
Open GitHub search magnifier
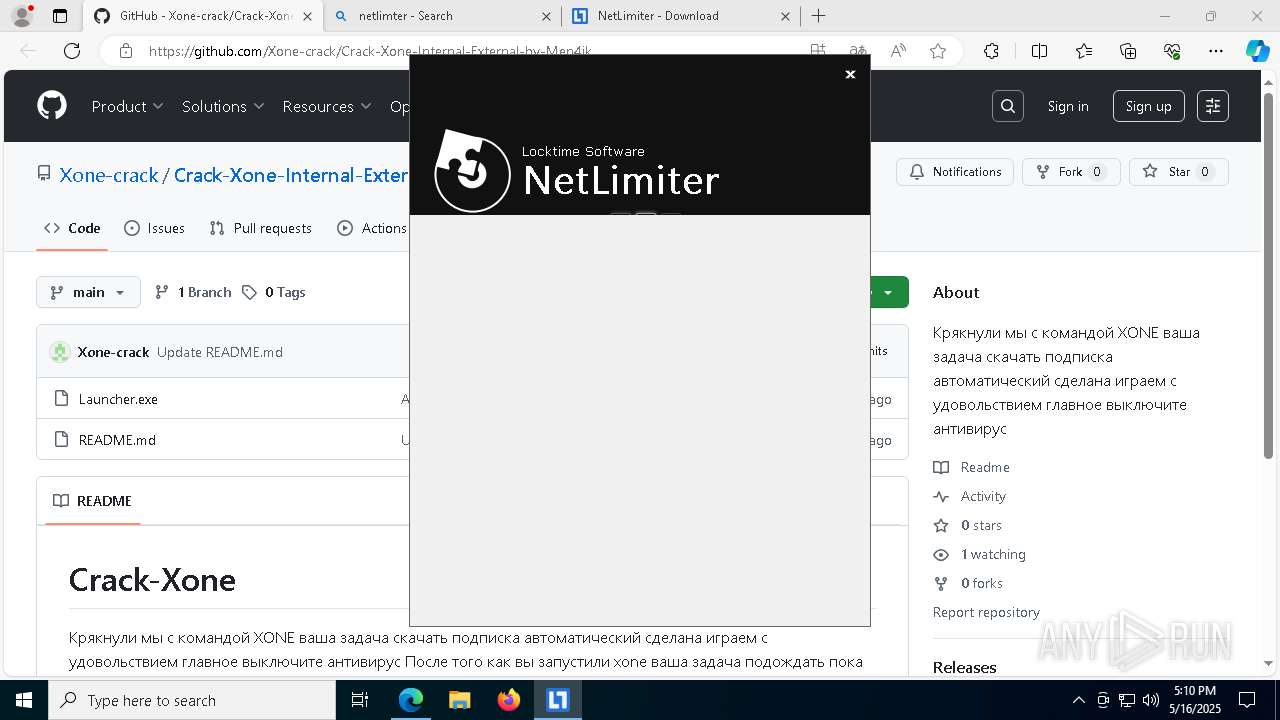[1008, 106]
